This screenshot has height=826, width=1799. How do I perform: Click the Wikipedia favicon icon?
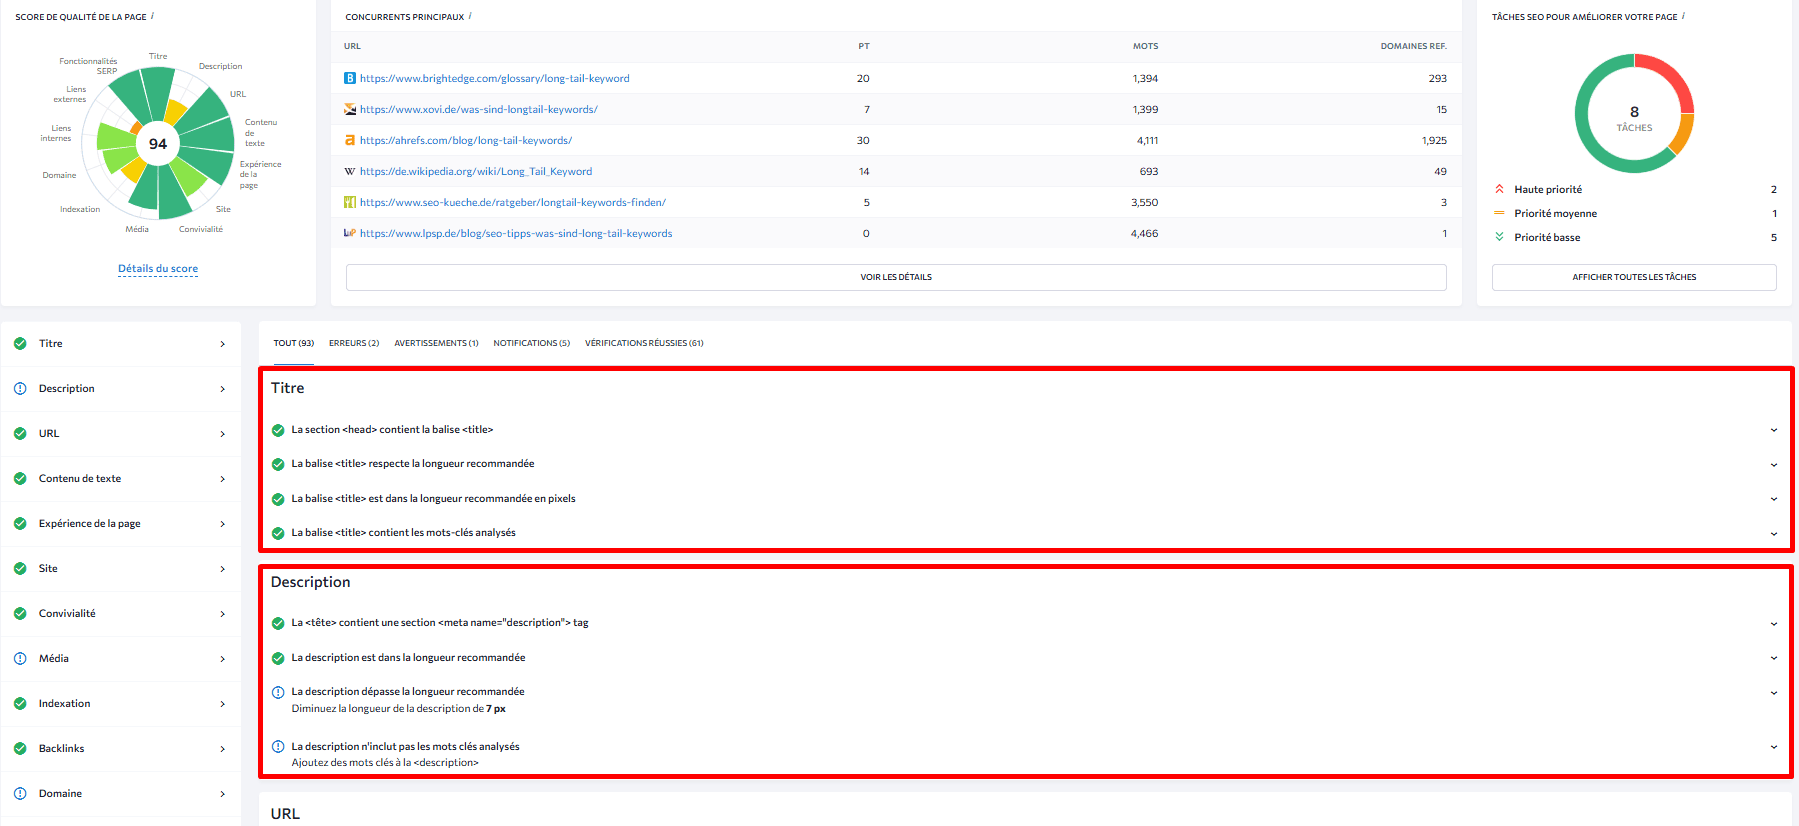350,171
